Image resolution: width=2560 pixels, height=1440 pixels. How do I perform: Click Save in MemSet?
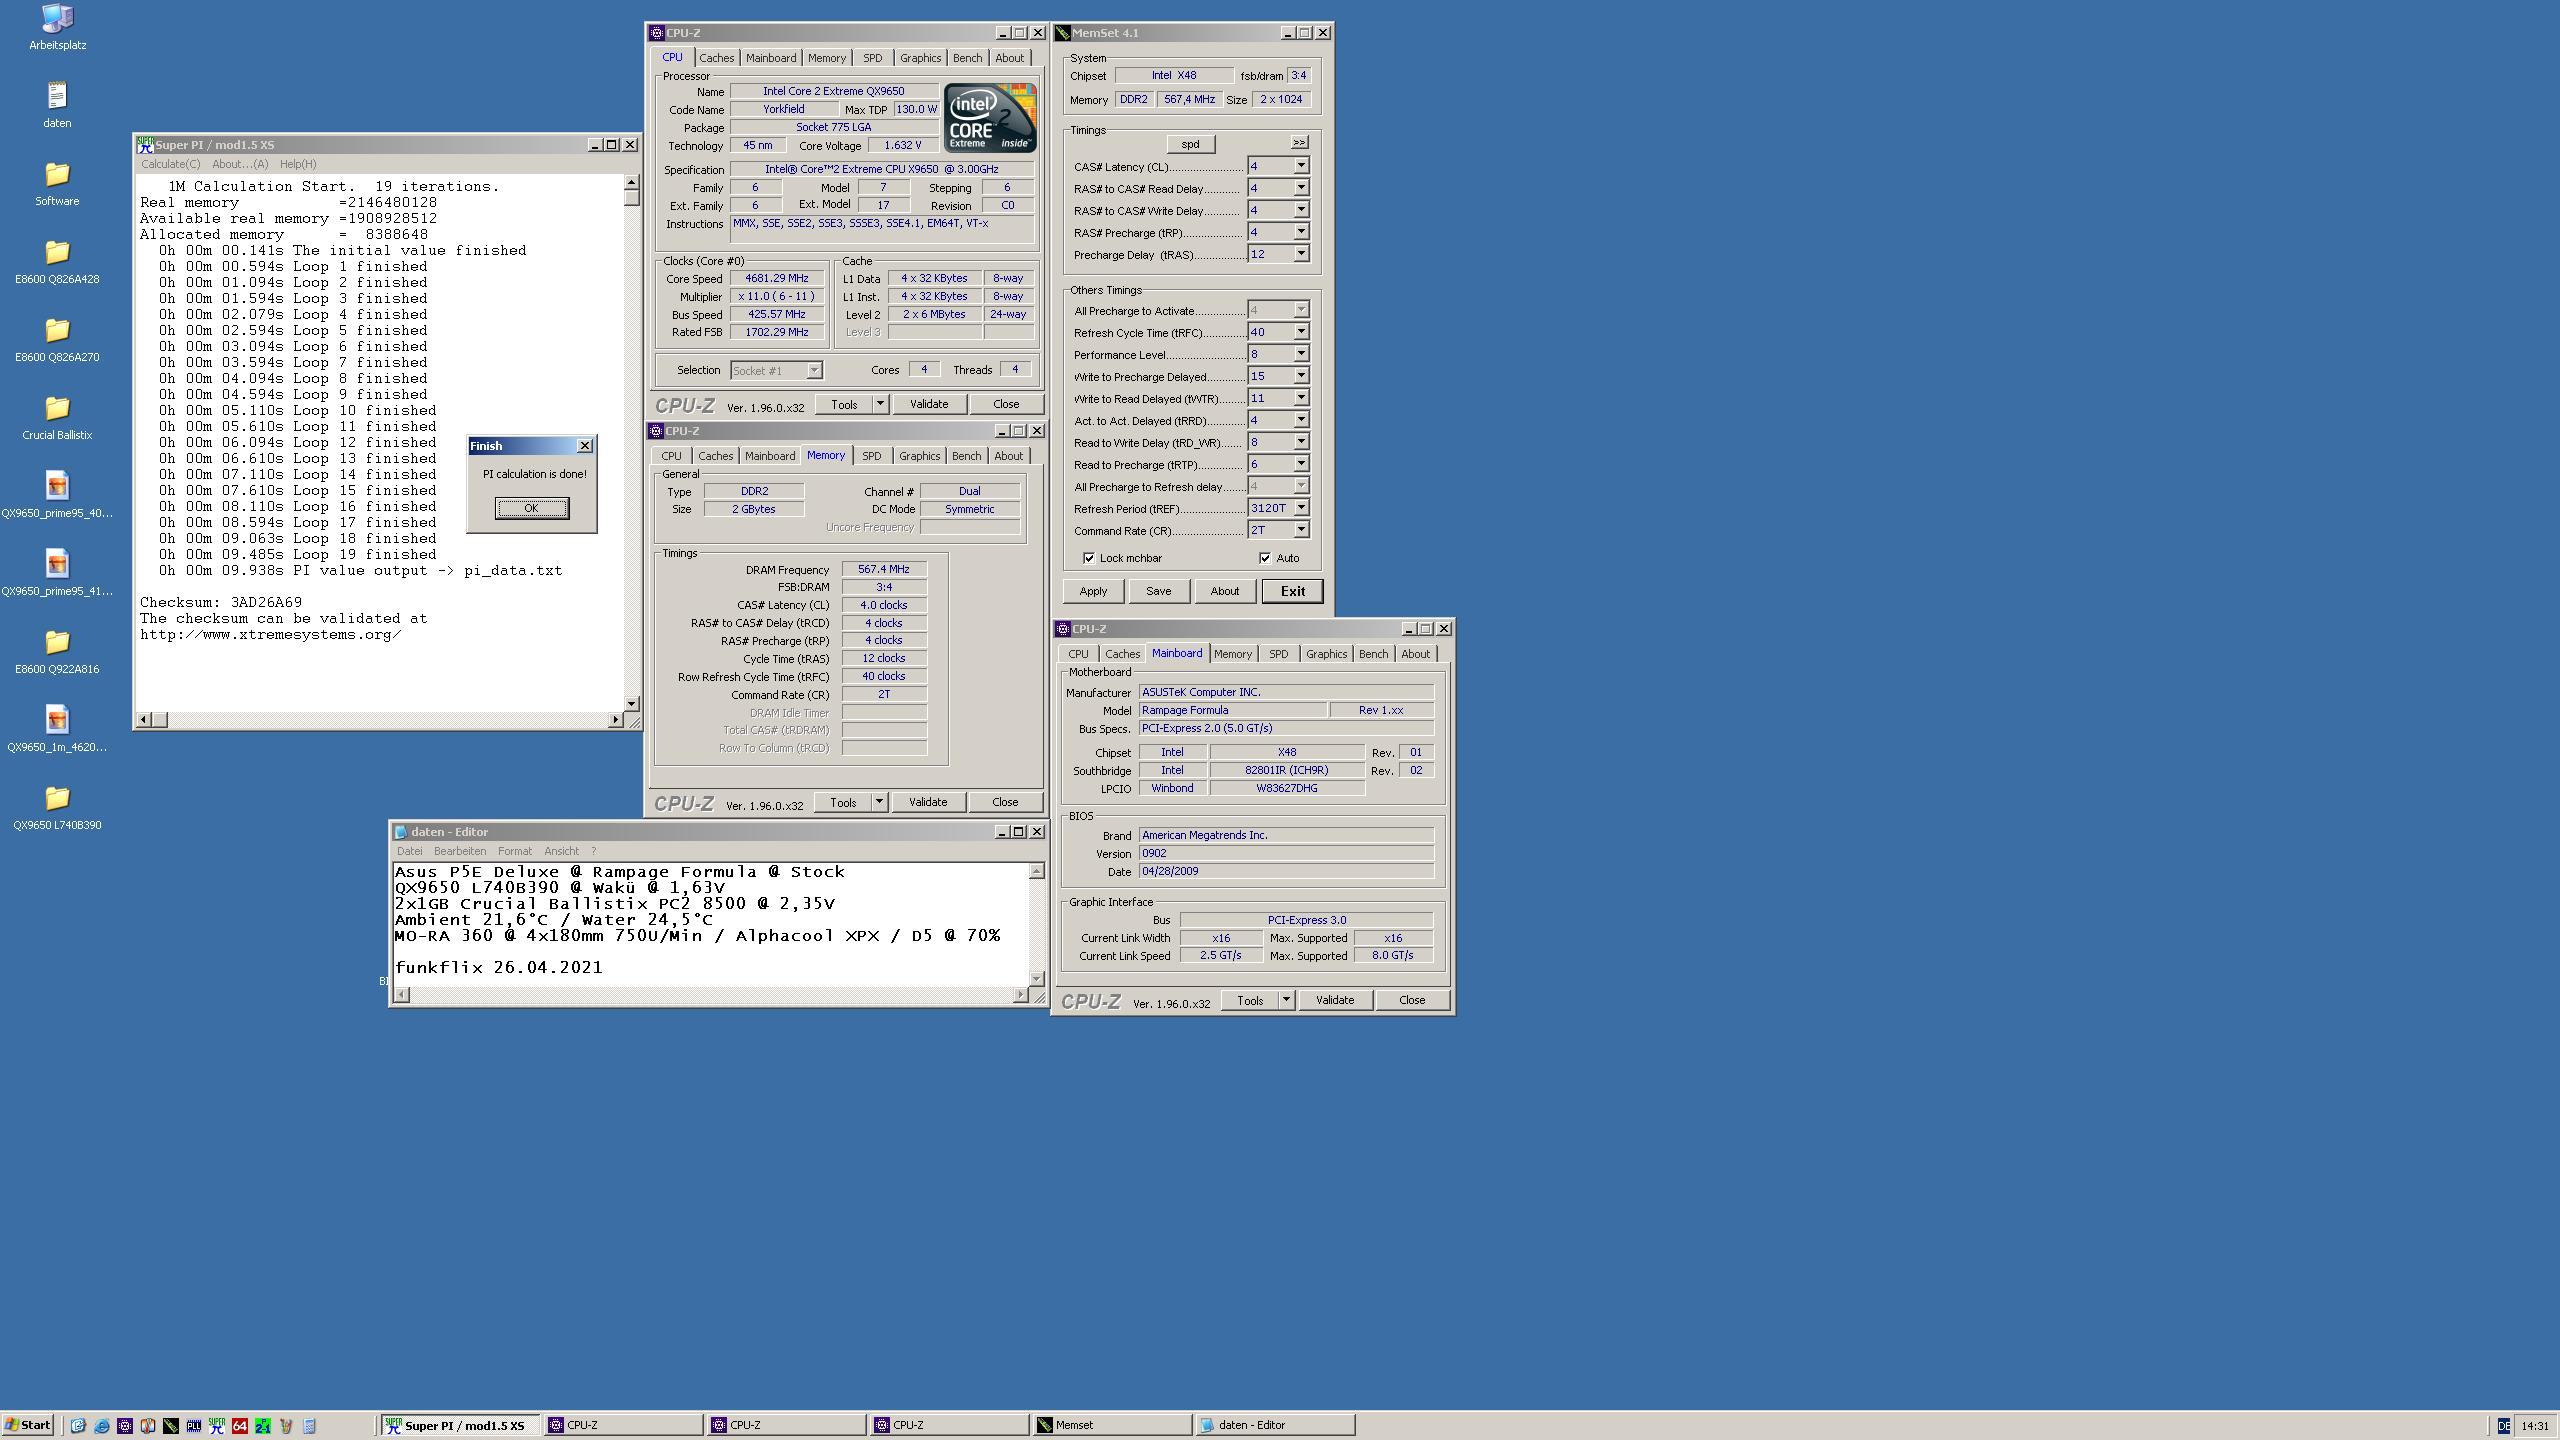pos(1158,591)
